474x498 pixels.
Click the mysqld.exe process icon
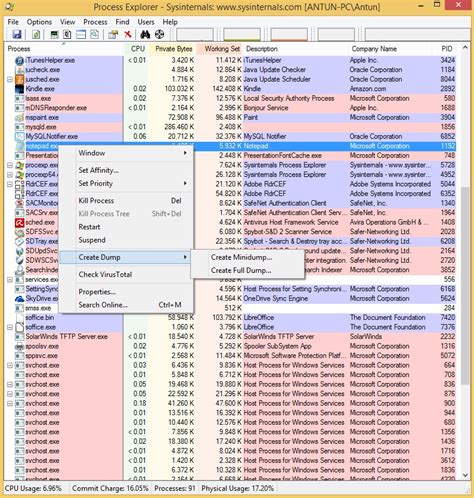(x=20, y=127)
